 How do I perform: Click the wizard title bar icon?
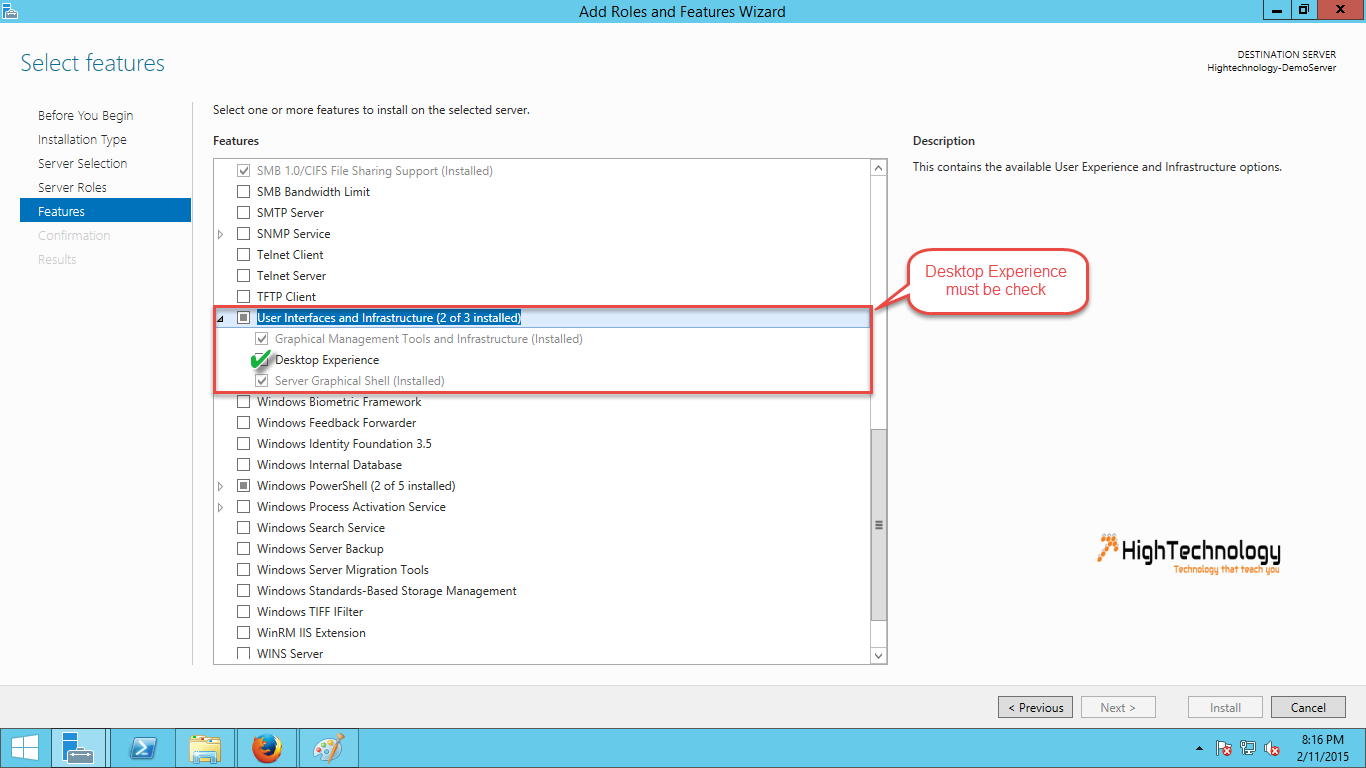9,10
